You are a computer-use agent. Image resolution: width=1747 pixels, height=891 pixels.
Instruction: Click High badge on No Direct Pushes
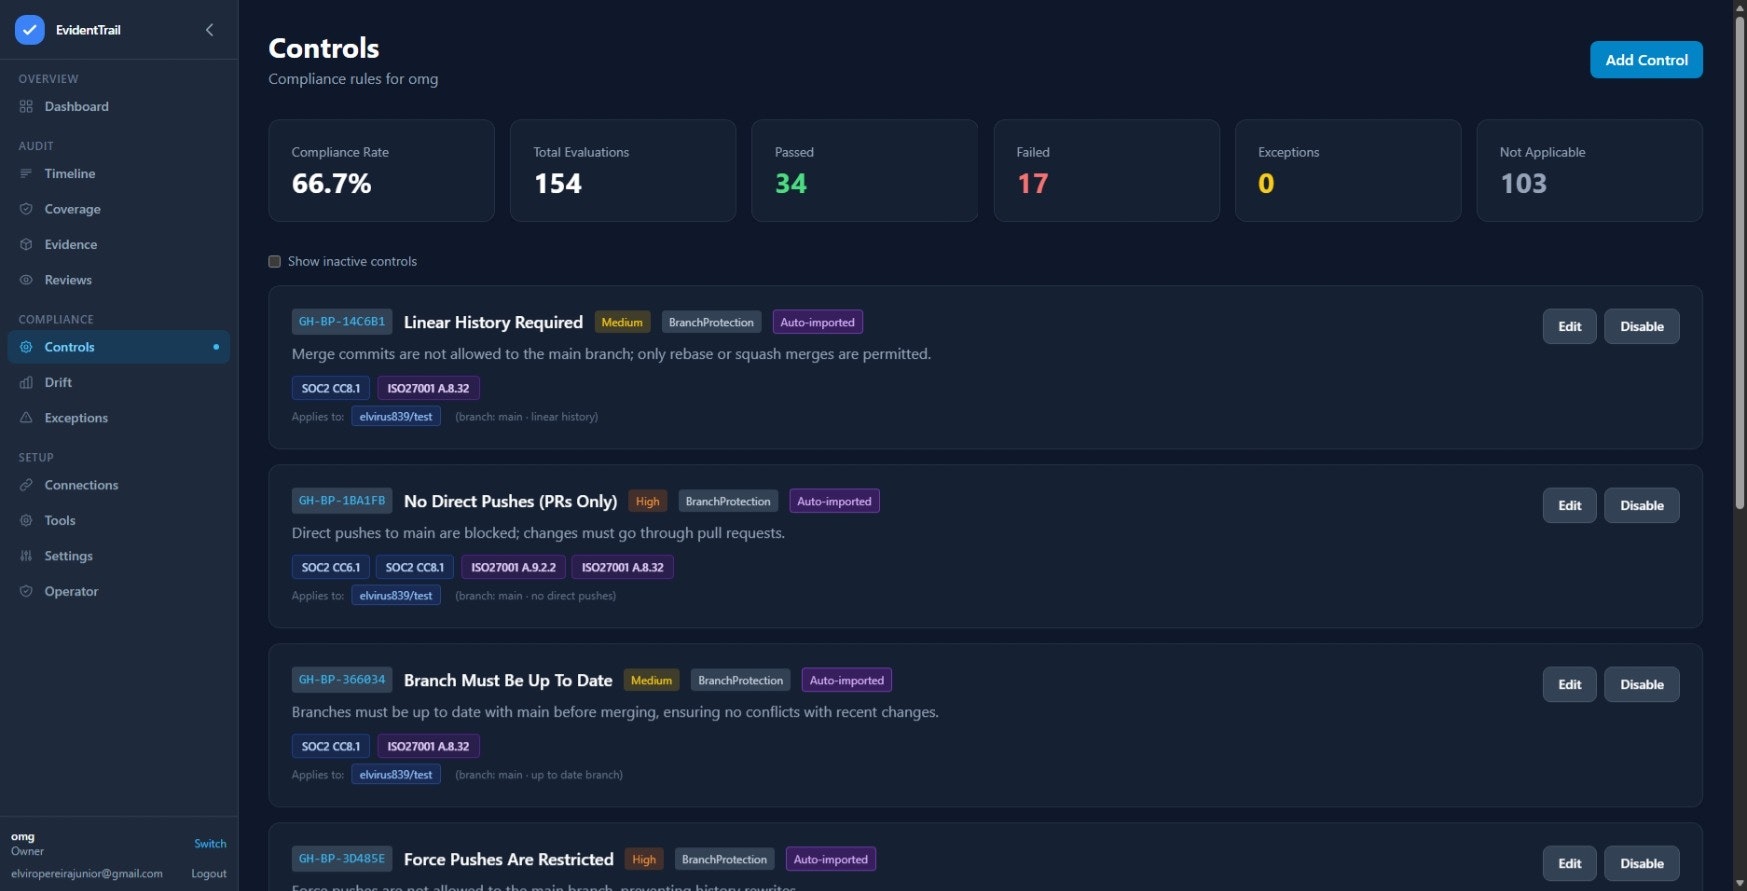pyautogui.click(x=648, y=501)
